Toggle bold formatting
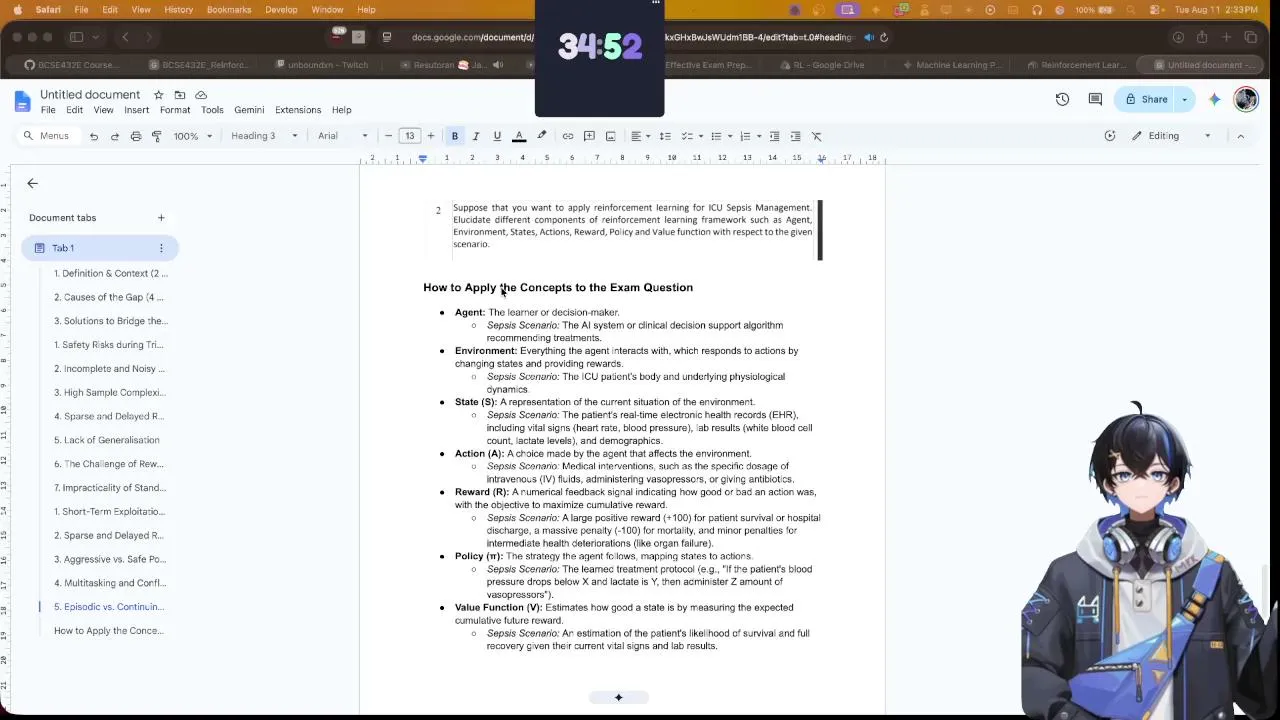The image size is (1280, 720). pos(455,136)
